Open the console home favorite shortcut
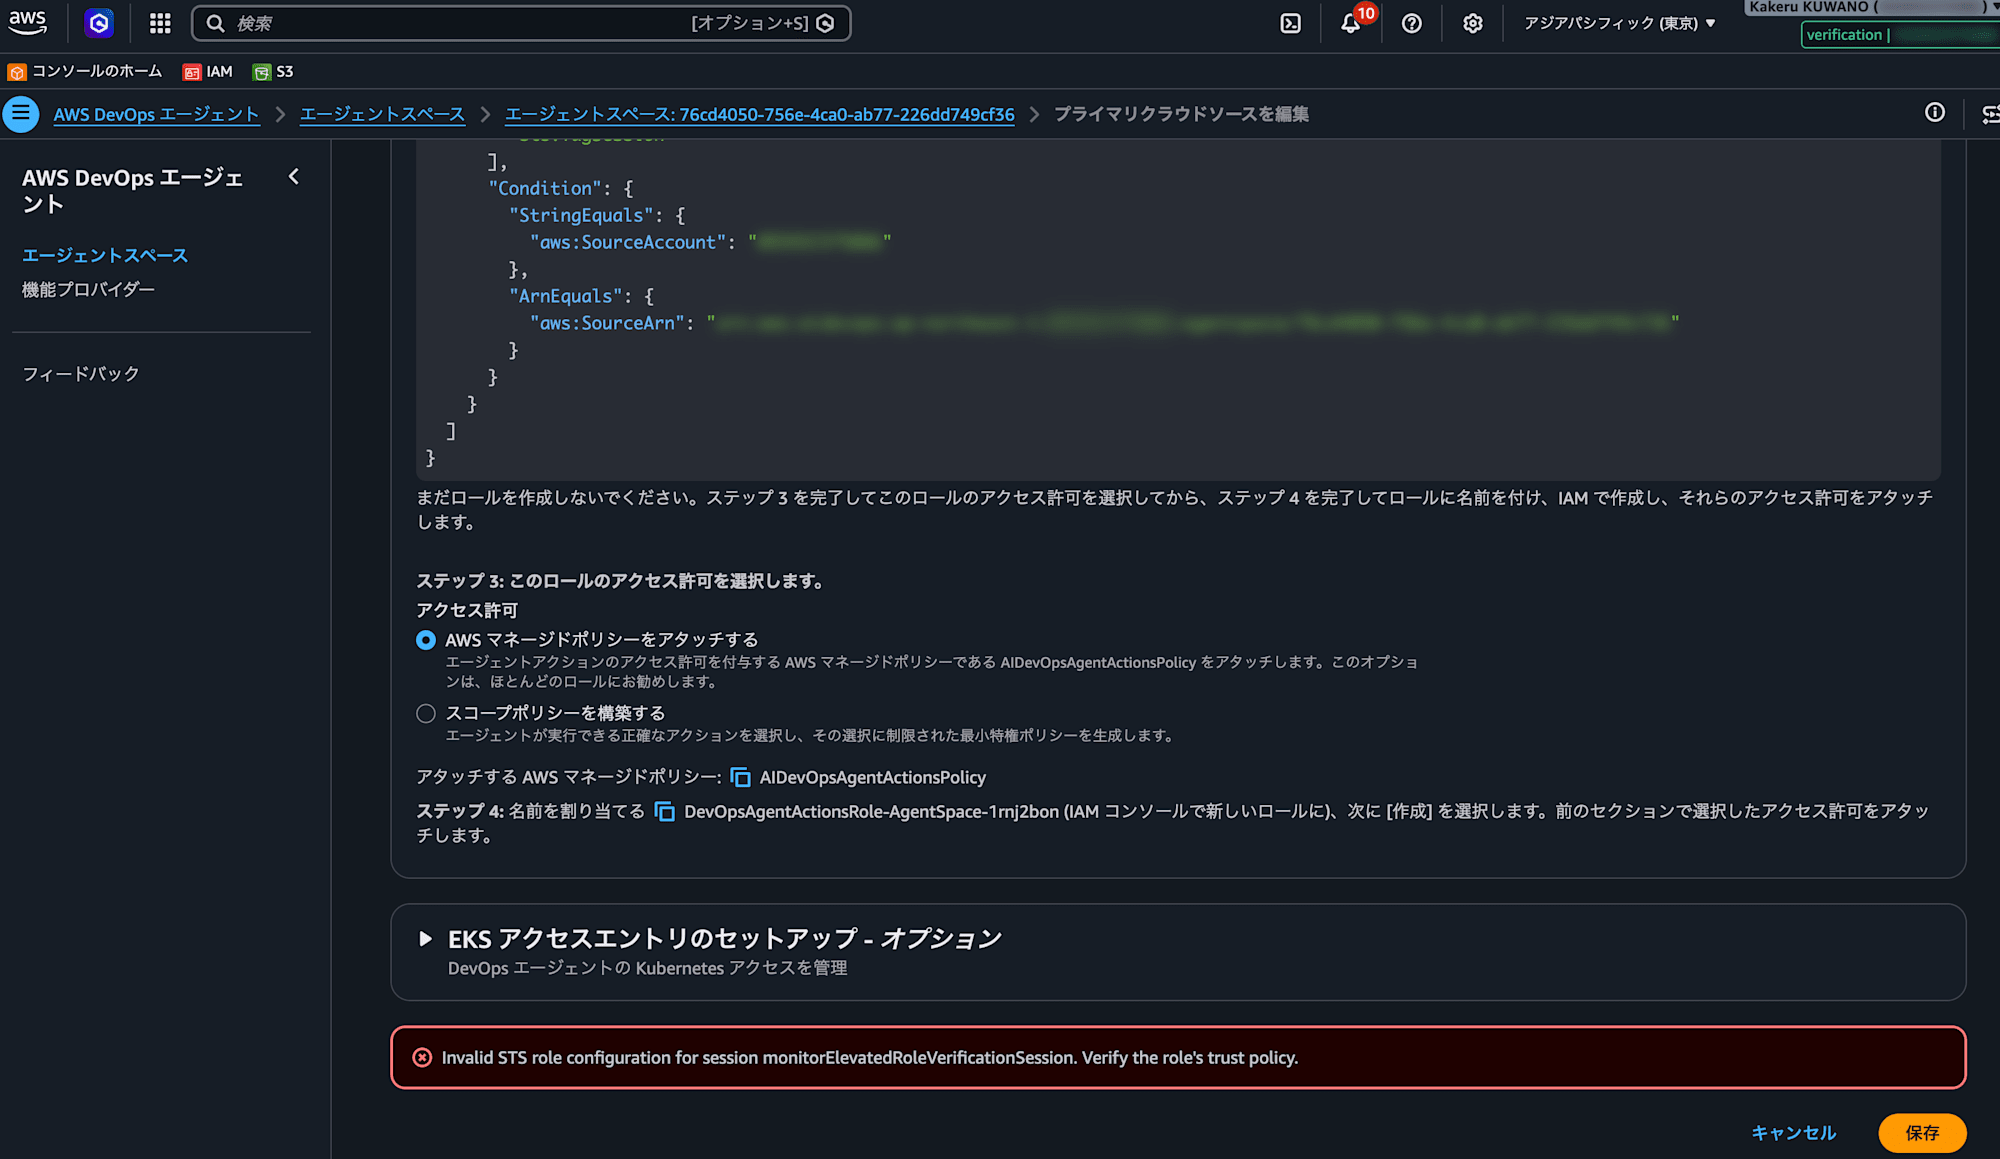 pyautogui.click(x=85, y=72)
